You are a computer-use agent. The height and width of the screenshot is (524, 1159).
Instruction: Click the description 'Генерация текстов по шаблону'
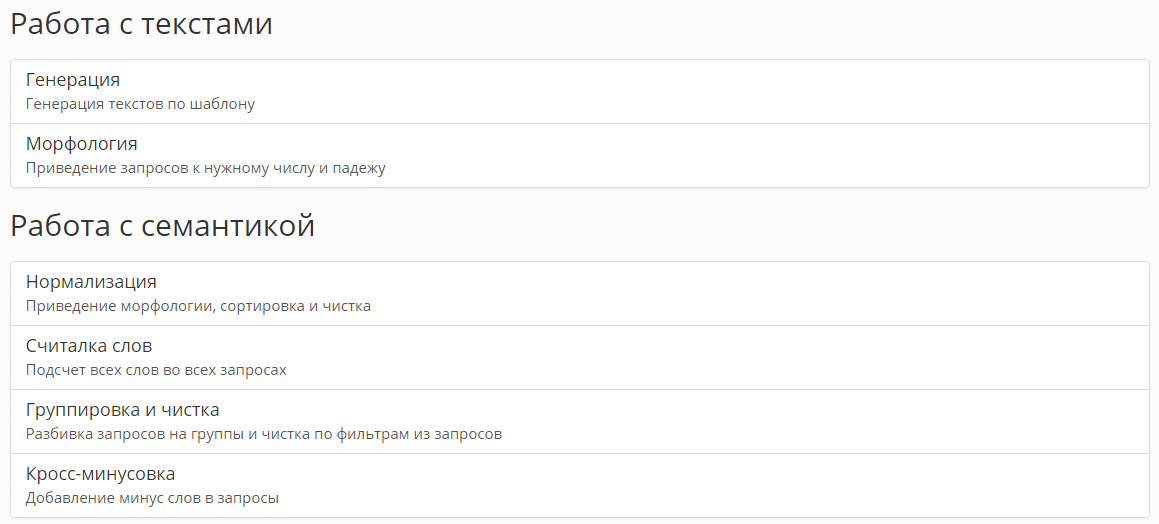pyautogui.click(x=140, y=104)
